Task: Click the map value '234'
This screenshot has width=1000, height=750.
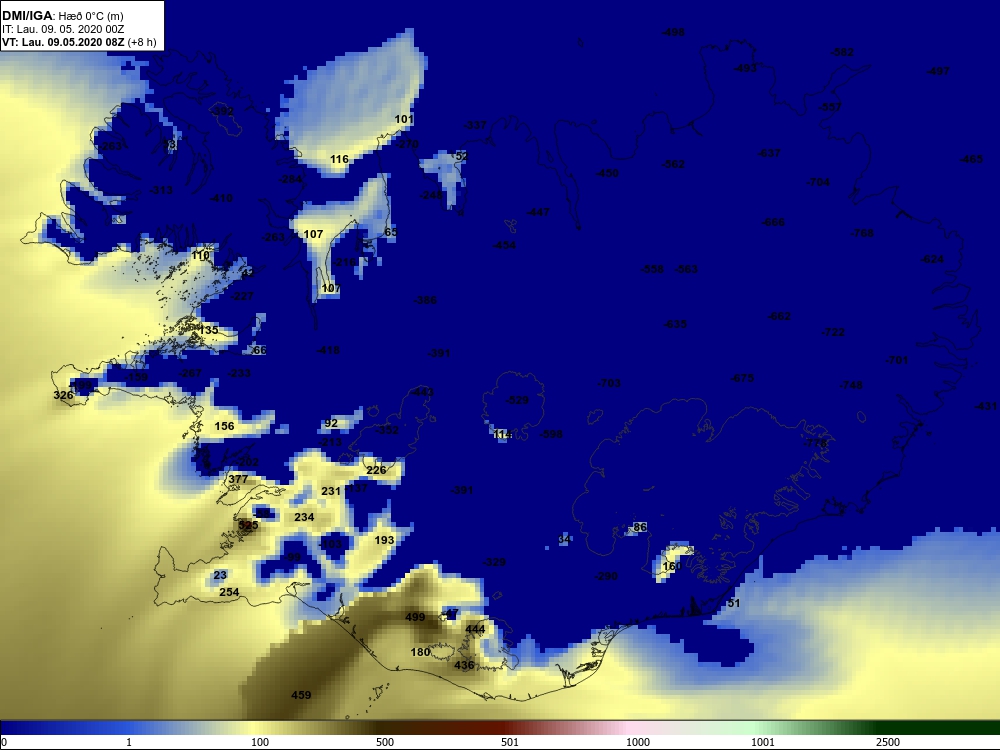Action: [x=304, y=517]
